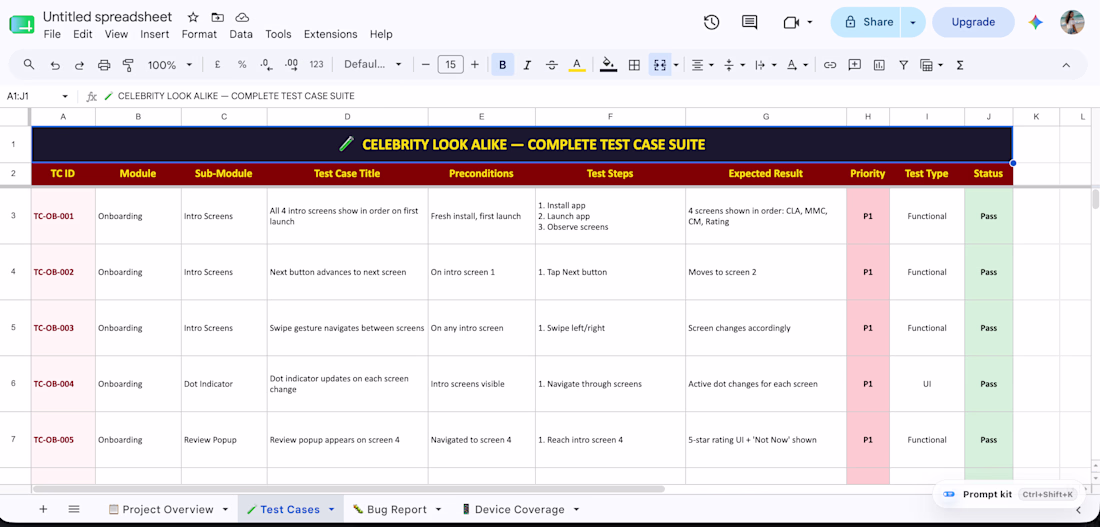Image resolution: width=1100 pixels, height=527 pixels.
Task: Insert link from toolbar
Action: (830, 65)
